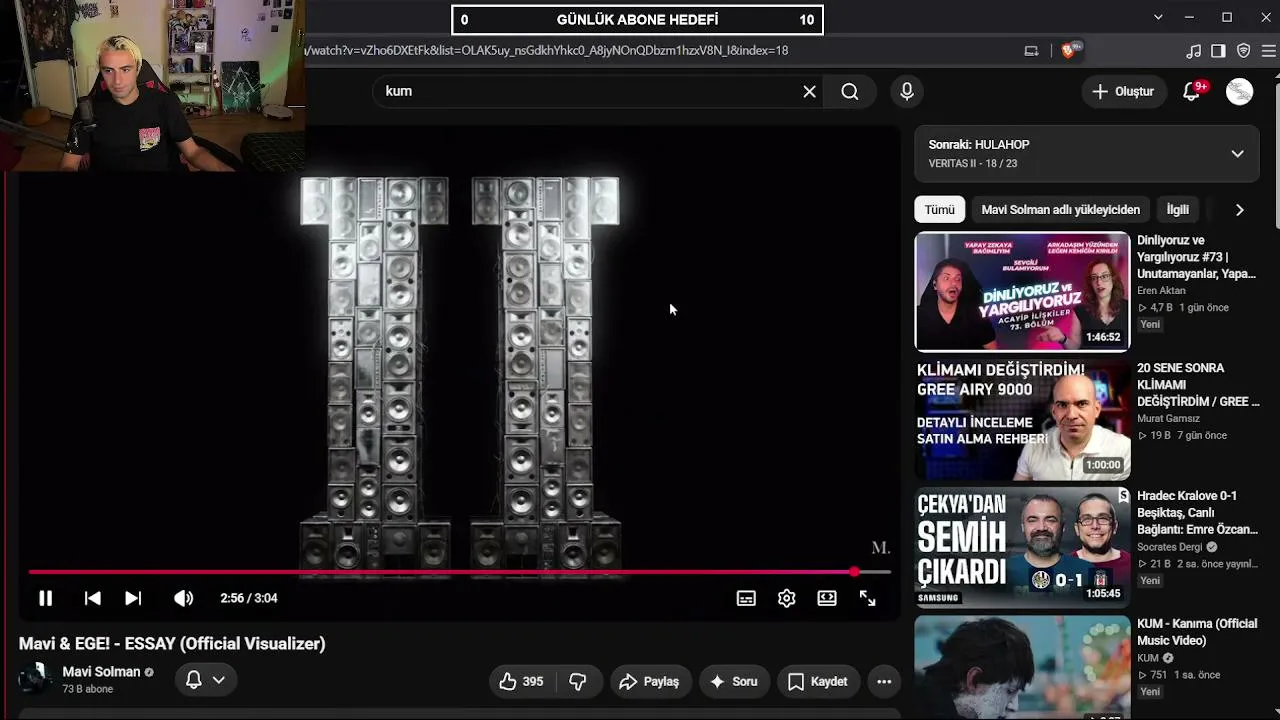Click the 2:56 / 3:04 time display
The height and width of the screenshot is (720, 1280).
click(249, 598)
